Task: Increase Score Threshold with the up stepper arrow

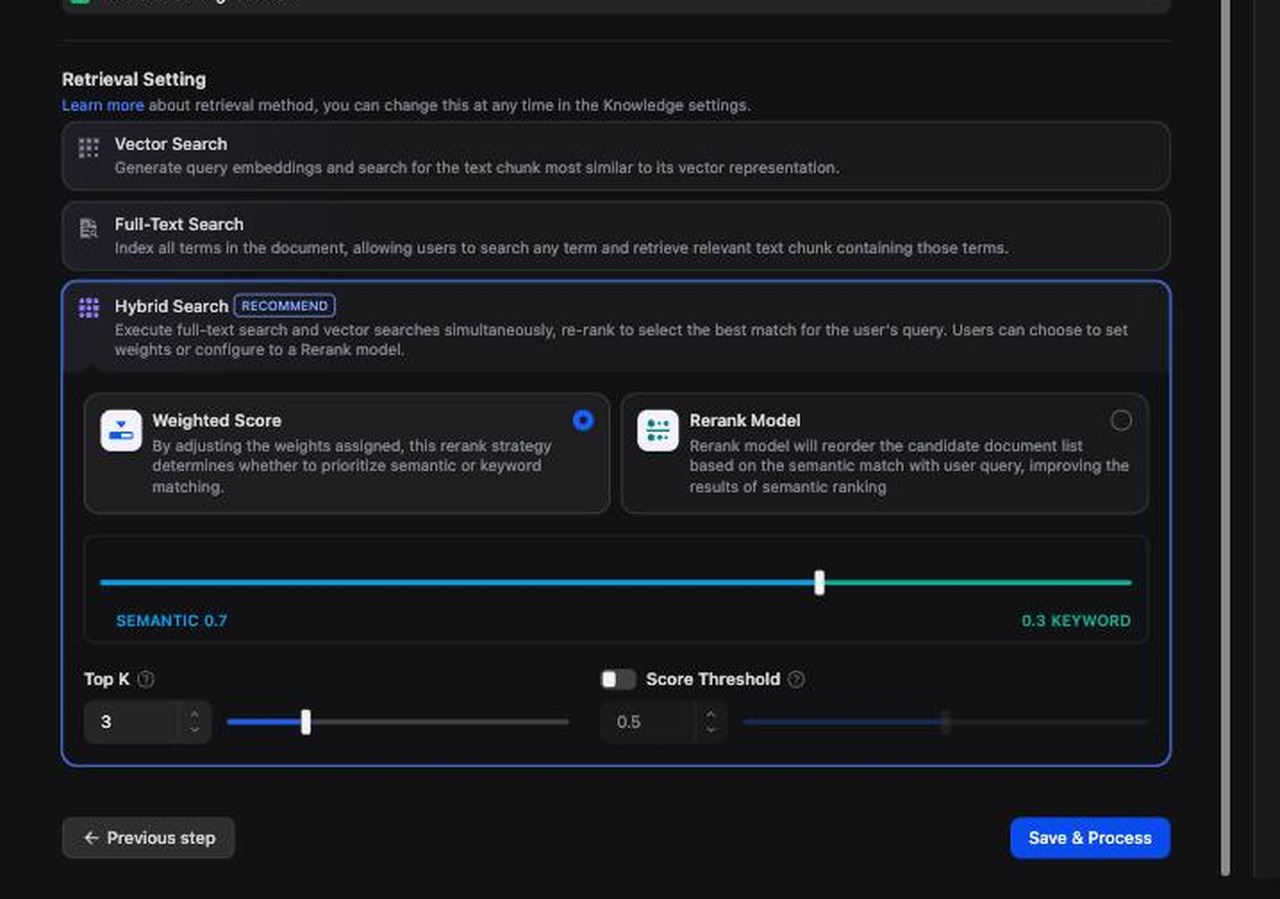Action: pos(710,713)
